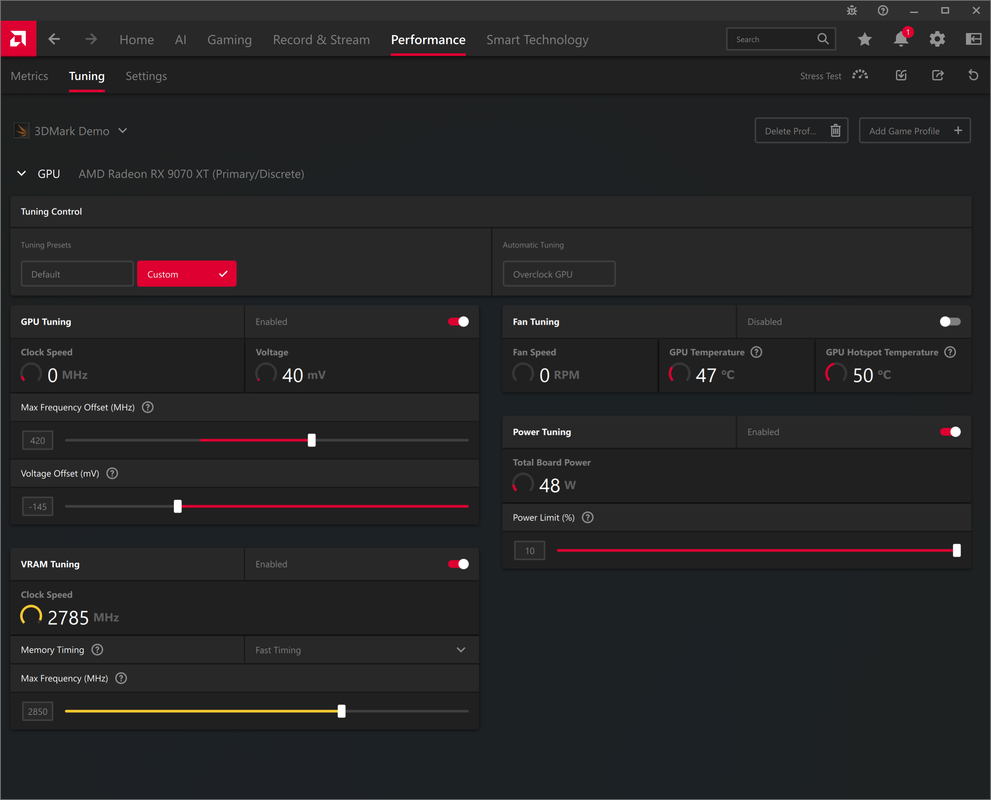The image size is (991, 800).
Task: Open the notifications bell
Action: click(x=901, y=39)
